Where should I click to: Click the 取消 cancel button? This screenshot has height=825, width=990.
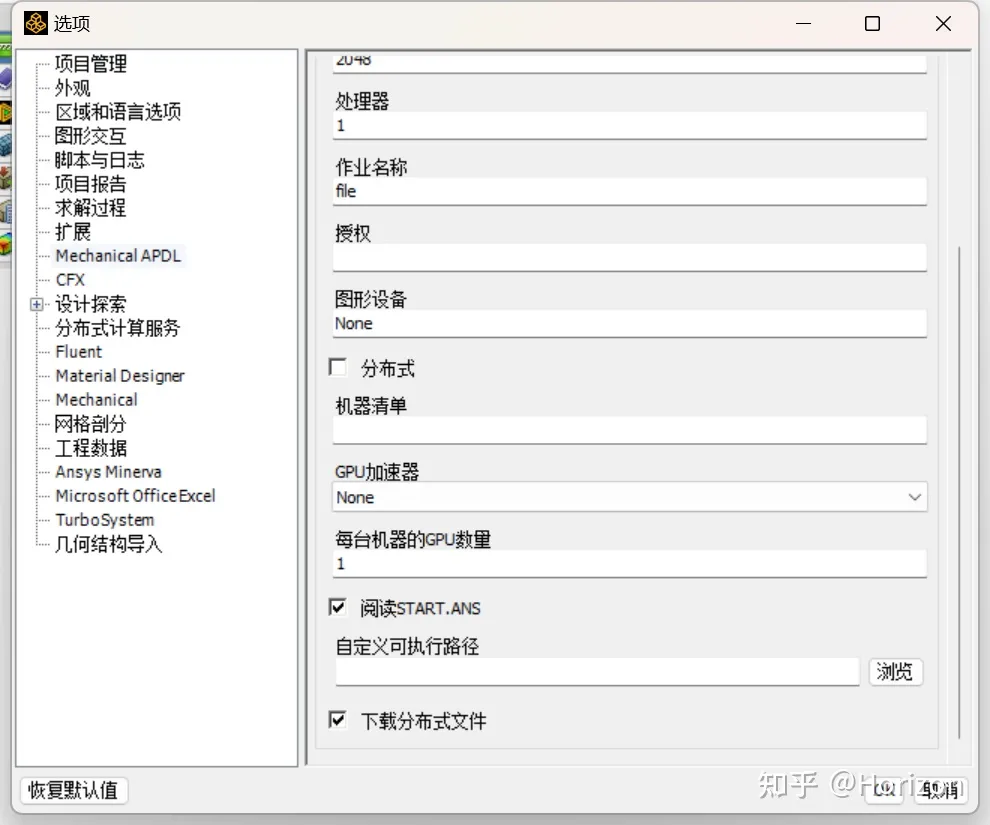pyautogui.click(x=939, y=789)
